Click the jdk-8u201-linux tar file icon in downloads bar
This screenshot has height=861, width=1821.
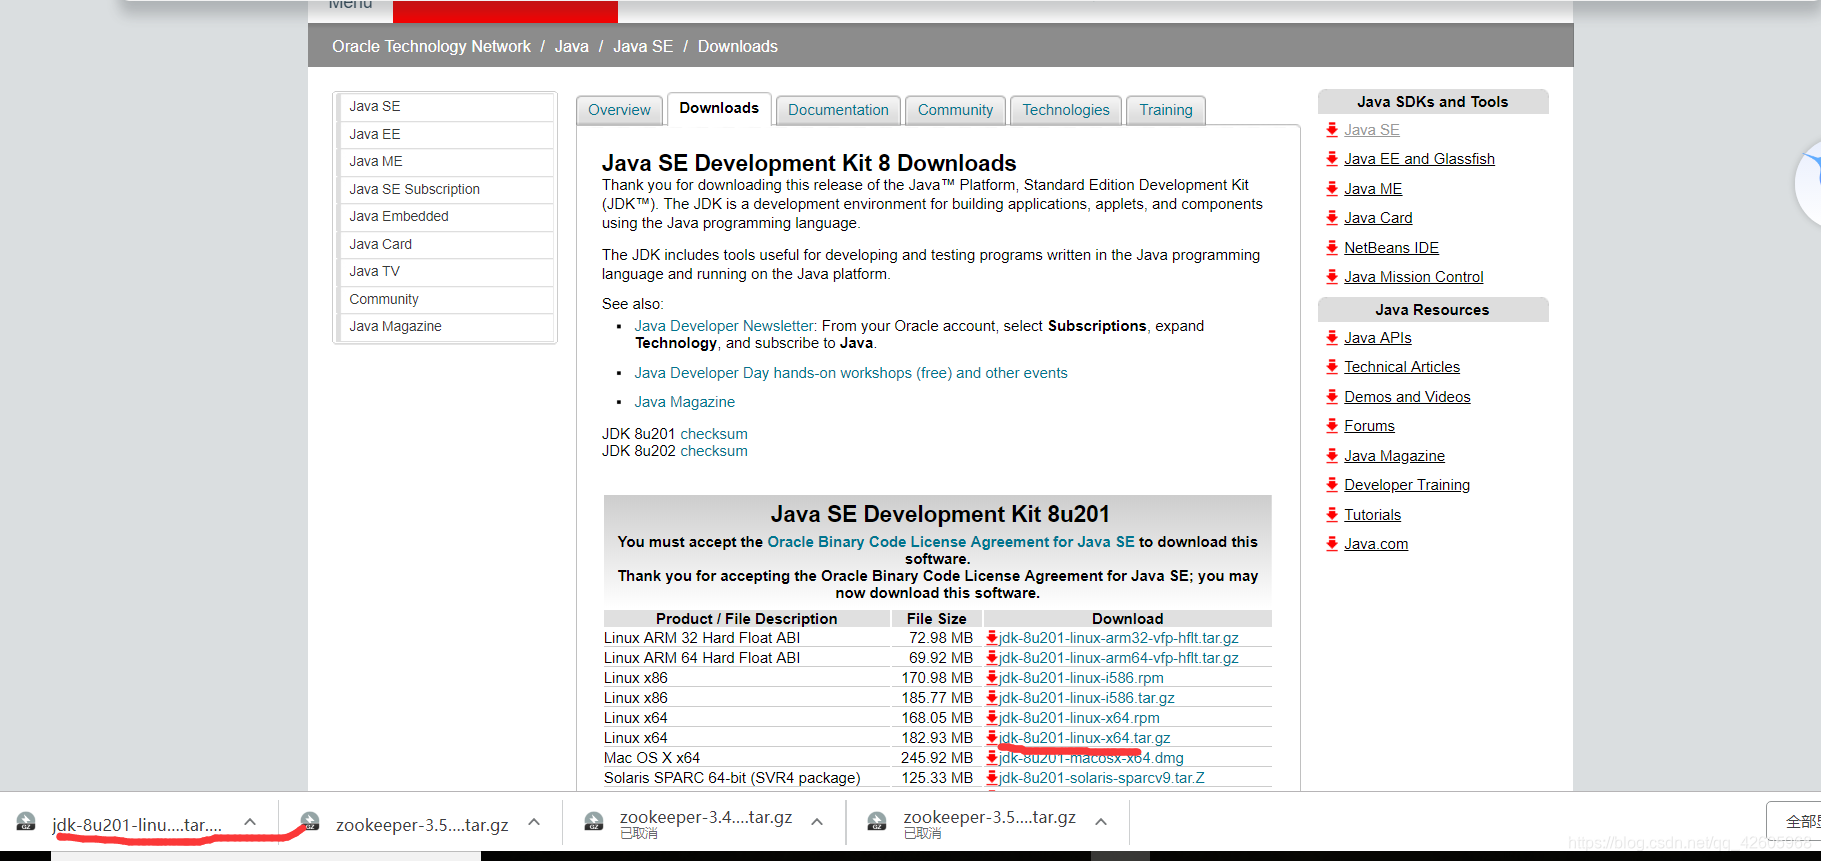(x=26, y=822)
